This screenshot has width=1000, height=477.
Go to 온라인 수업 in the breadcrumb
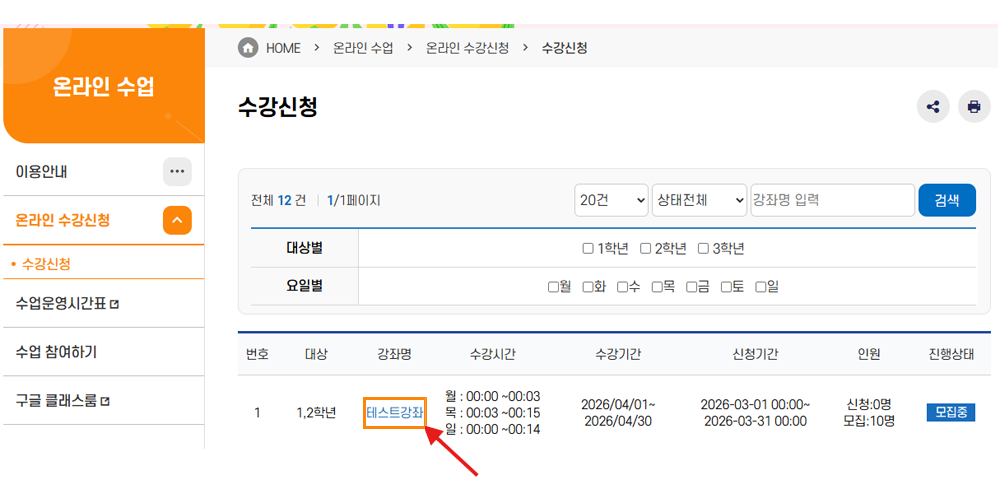363,48
